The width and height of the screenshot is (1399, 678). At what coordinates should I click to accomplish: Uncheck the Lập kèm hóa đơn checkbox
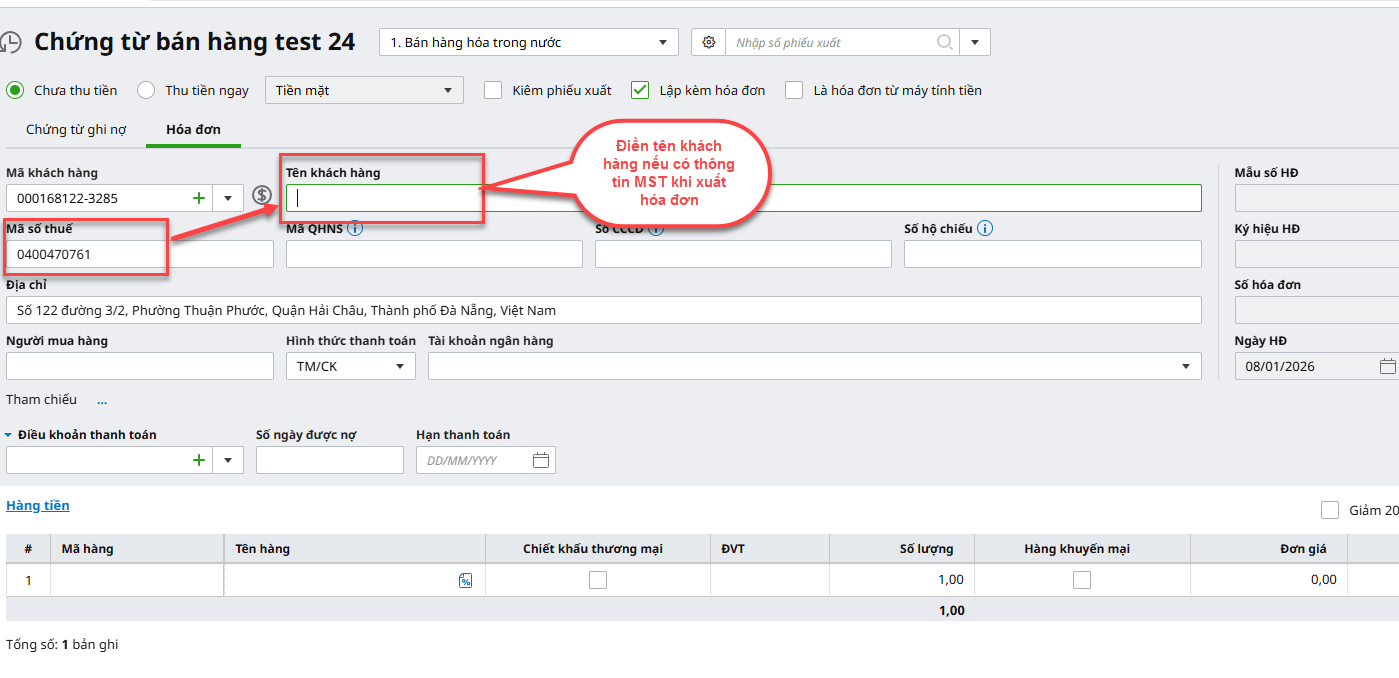640,90
